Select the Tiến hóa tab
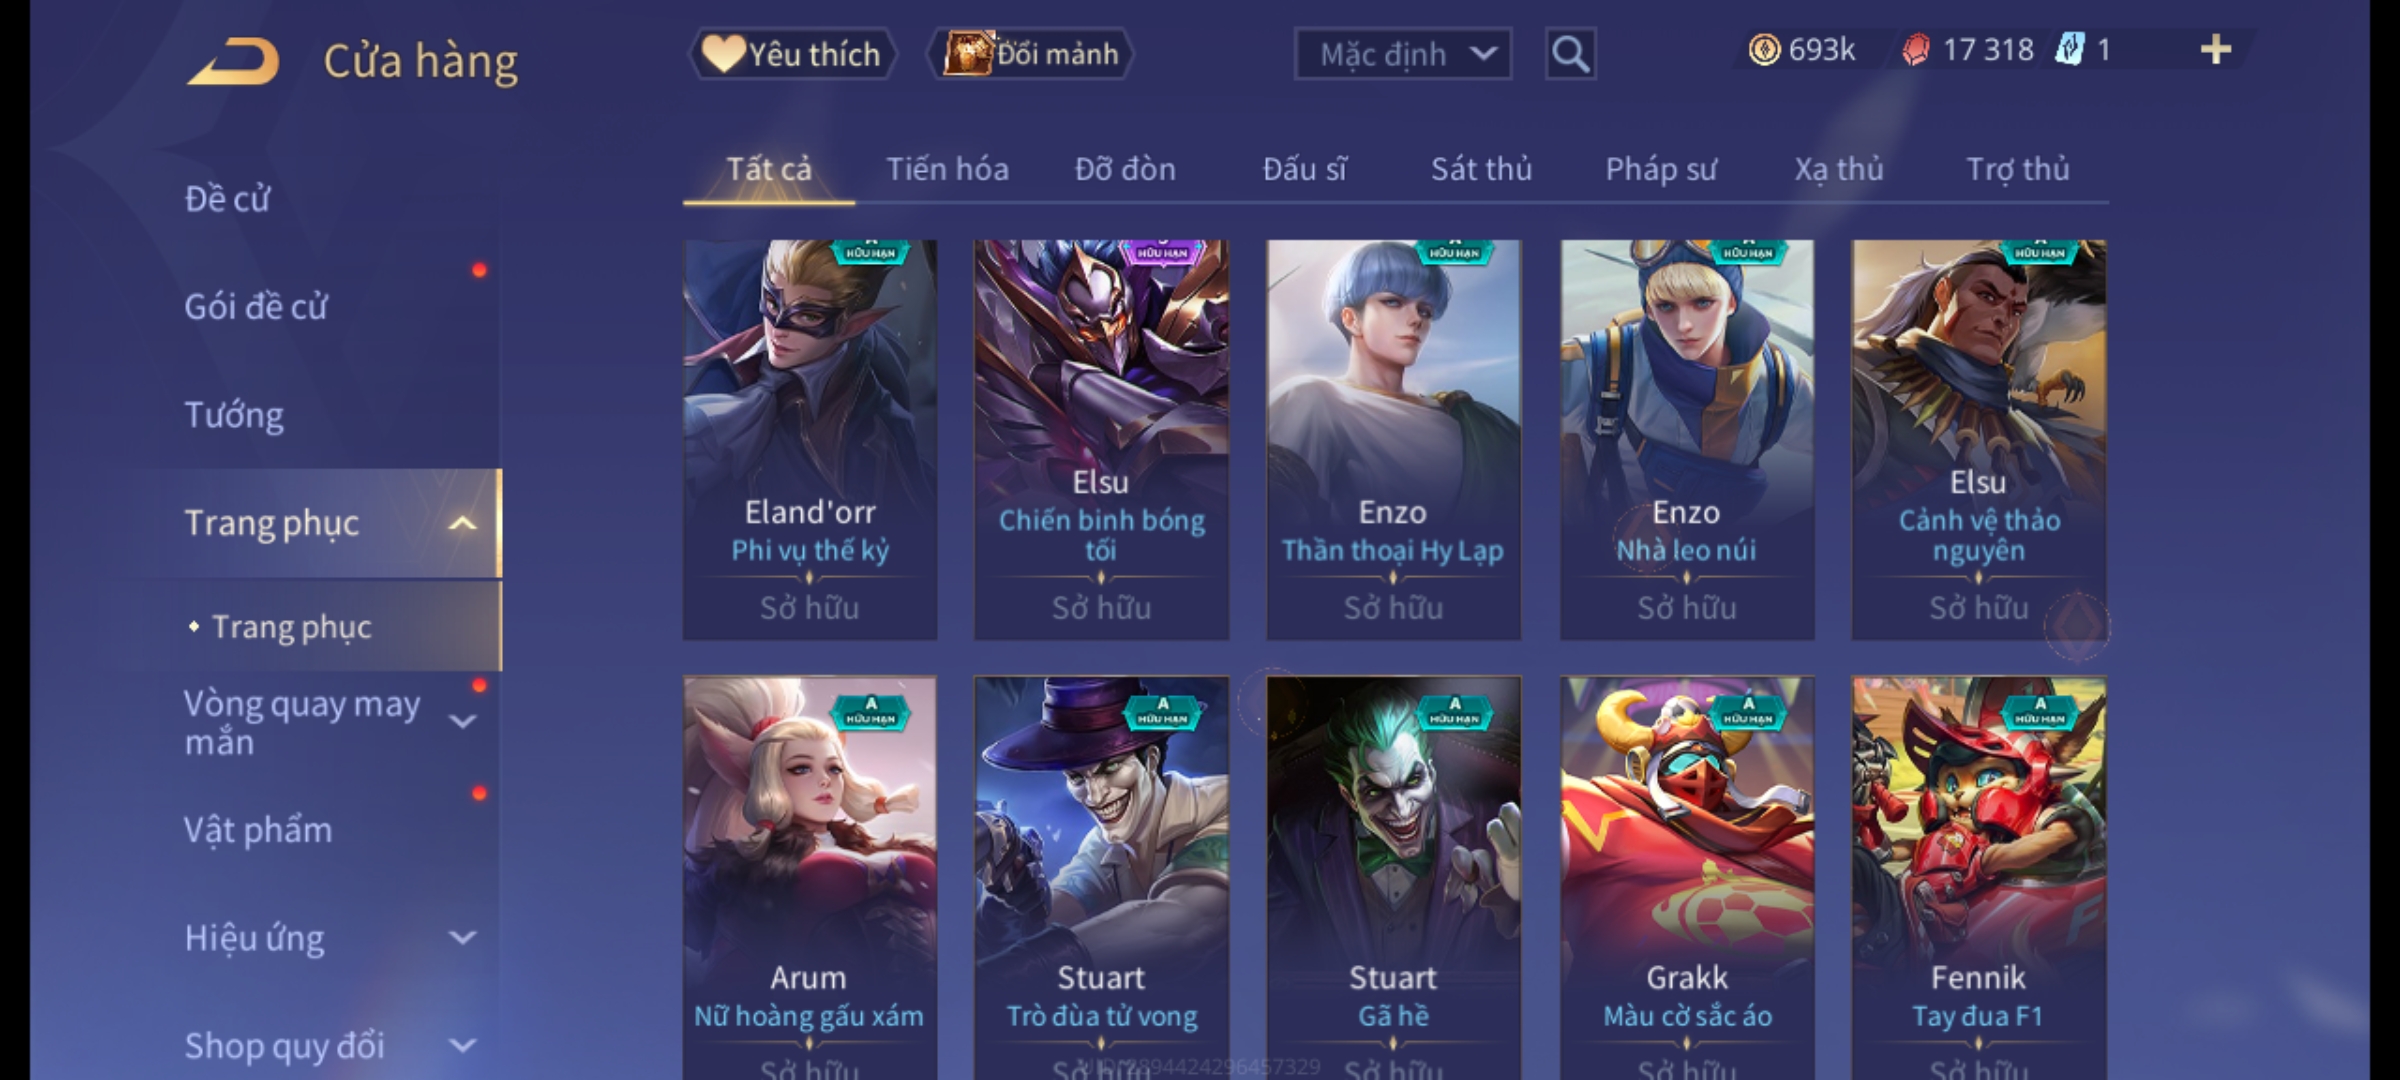 (x=947, y=169)
